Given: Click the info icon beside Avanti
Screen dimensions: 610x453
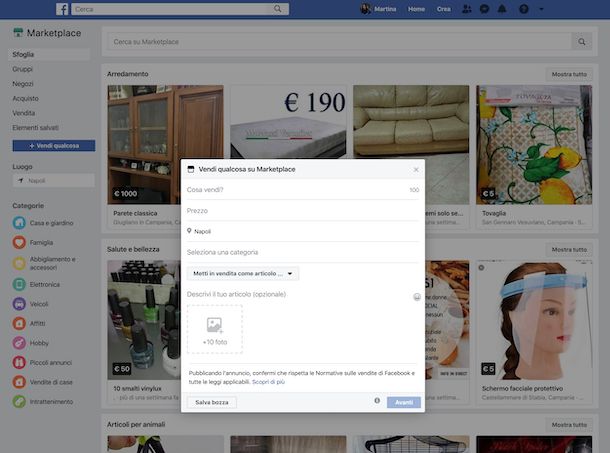Looking at the screenshot, I should click(x=377, y=400).
